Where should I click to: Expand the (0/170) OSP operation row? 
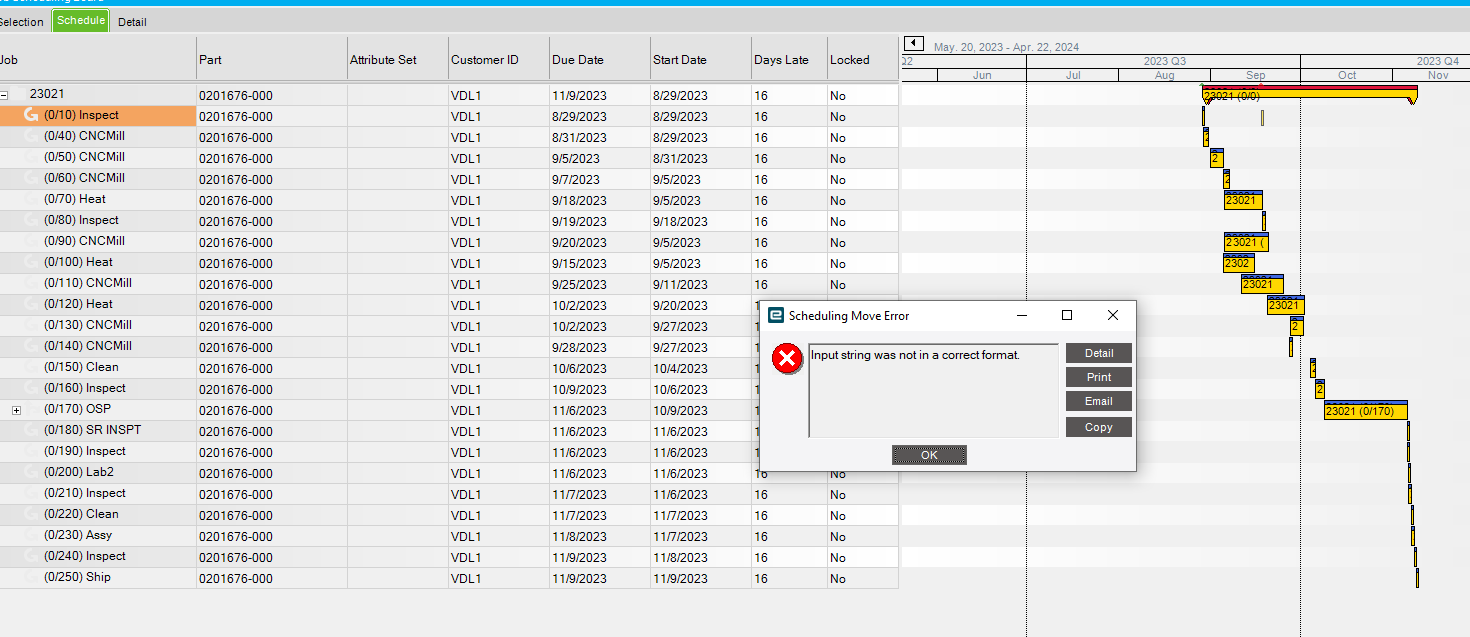click(x=16, y=409)
